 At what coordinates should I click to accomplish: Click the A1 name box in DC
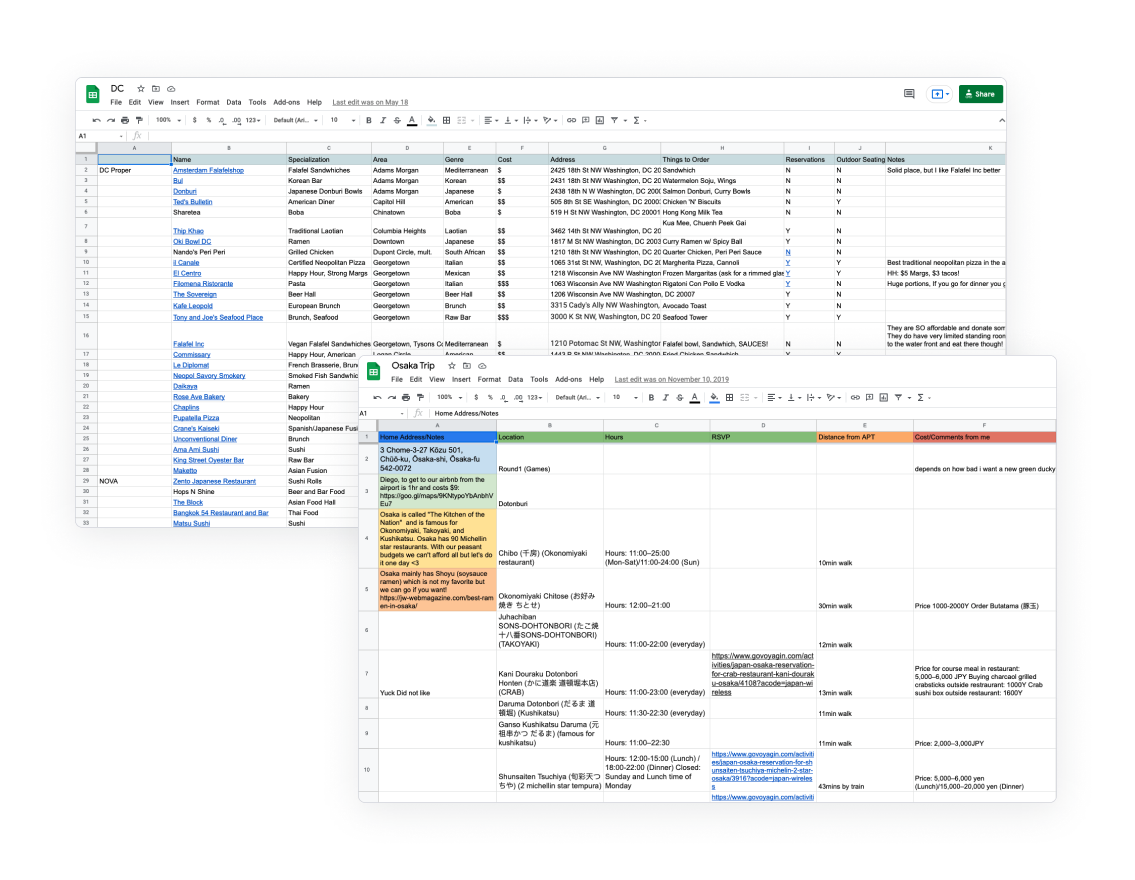[x=100, y=136]
